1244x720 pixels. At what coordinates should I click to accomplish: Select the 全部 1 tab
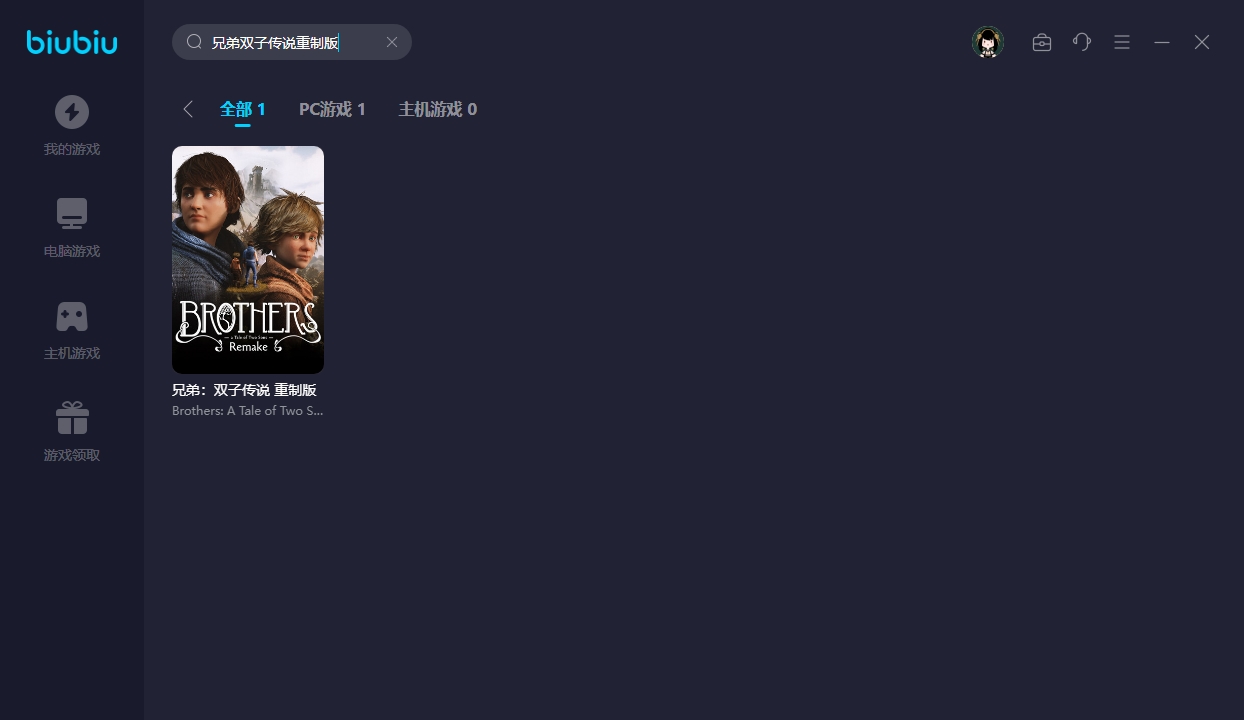point(243,109)
